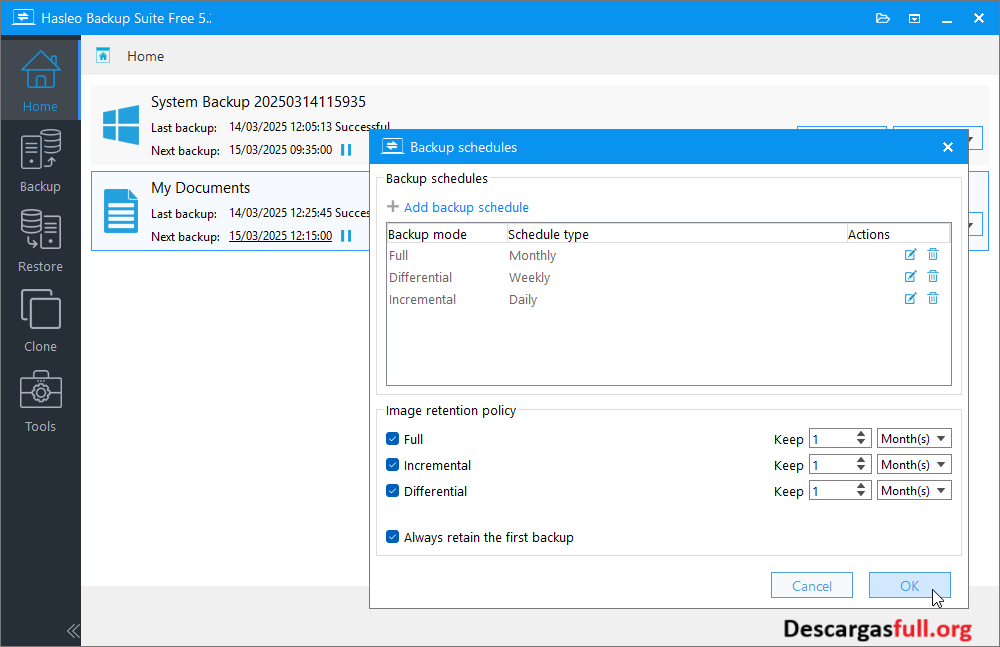Uncheck the Full retention checkbox

392,438
